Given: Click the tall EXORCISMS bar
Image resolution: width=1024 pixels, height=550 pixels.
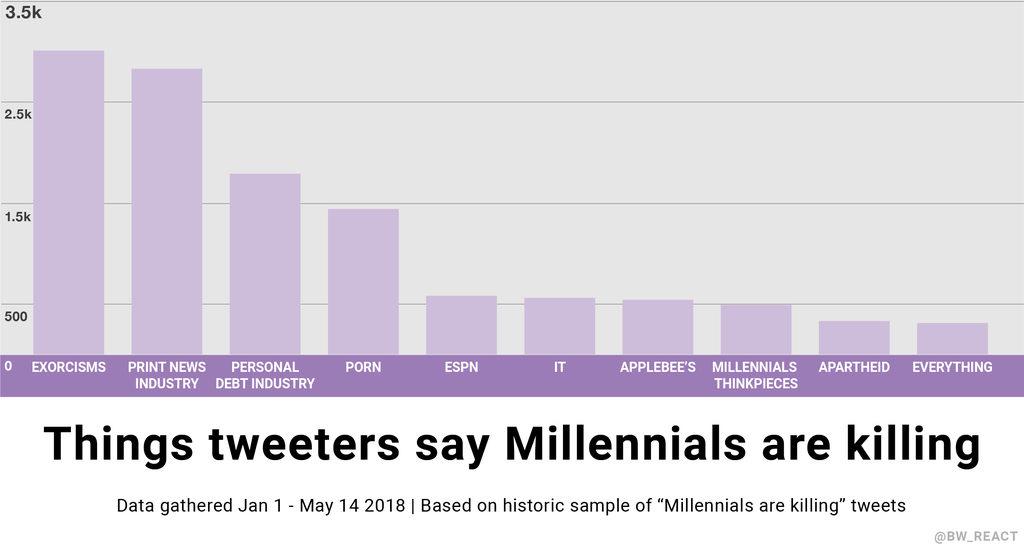Looking at the screenshot, I should pyautogui.click(x=68, y=201).
